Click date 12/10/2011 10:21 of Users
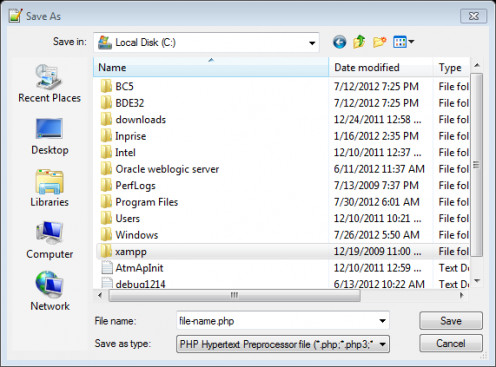The height and width of the screenshot is (367, 496). point(377,218)
